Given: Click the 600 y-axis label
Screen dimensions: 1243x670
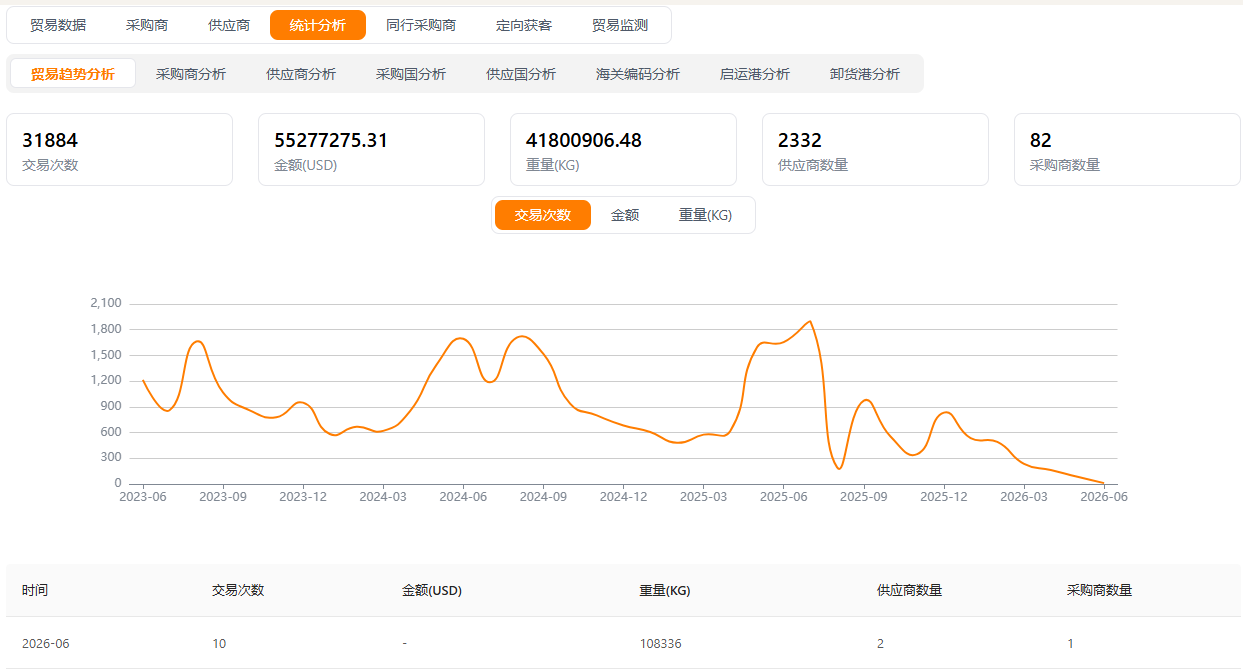Looking at the screenshot, I should [111, 432].
